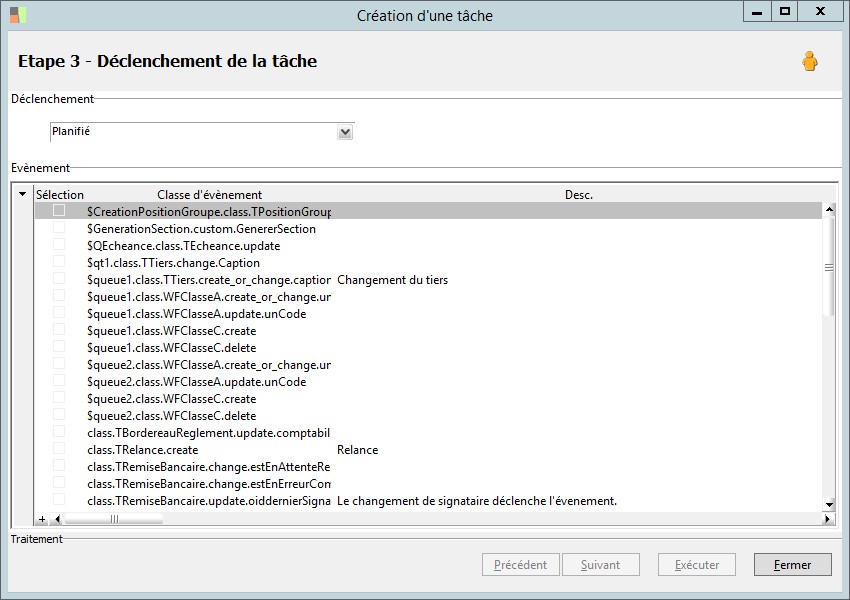Click the horizontal scrollbar thumb of grid
Screen dimensions: 850x600
tap(113, 519)
